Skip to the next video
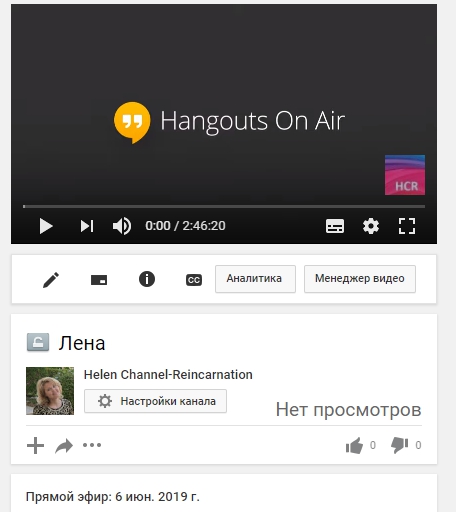 tap(87, 226)
